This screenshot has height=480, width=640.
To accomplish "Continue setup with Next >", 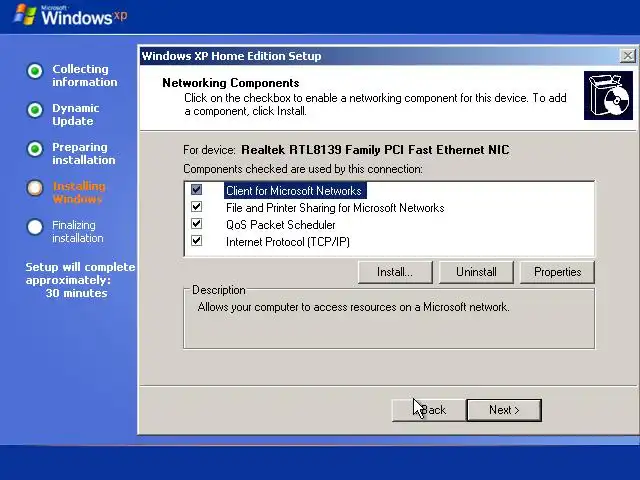I will (504, 410).
